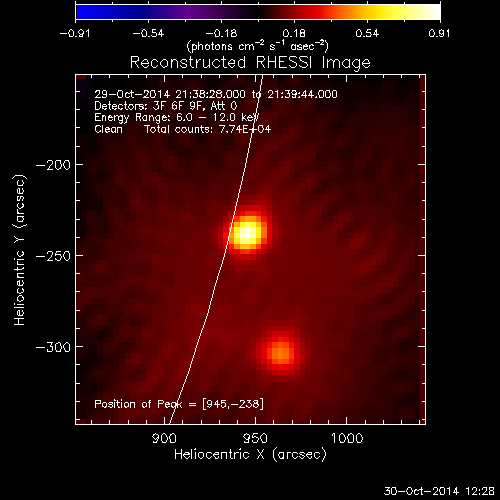Click the 'Clean' algorithm label
This screenshot has width=500, height=500.
coord(108,129)
